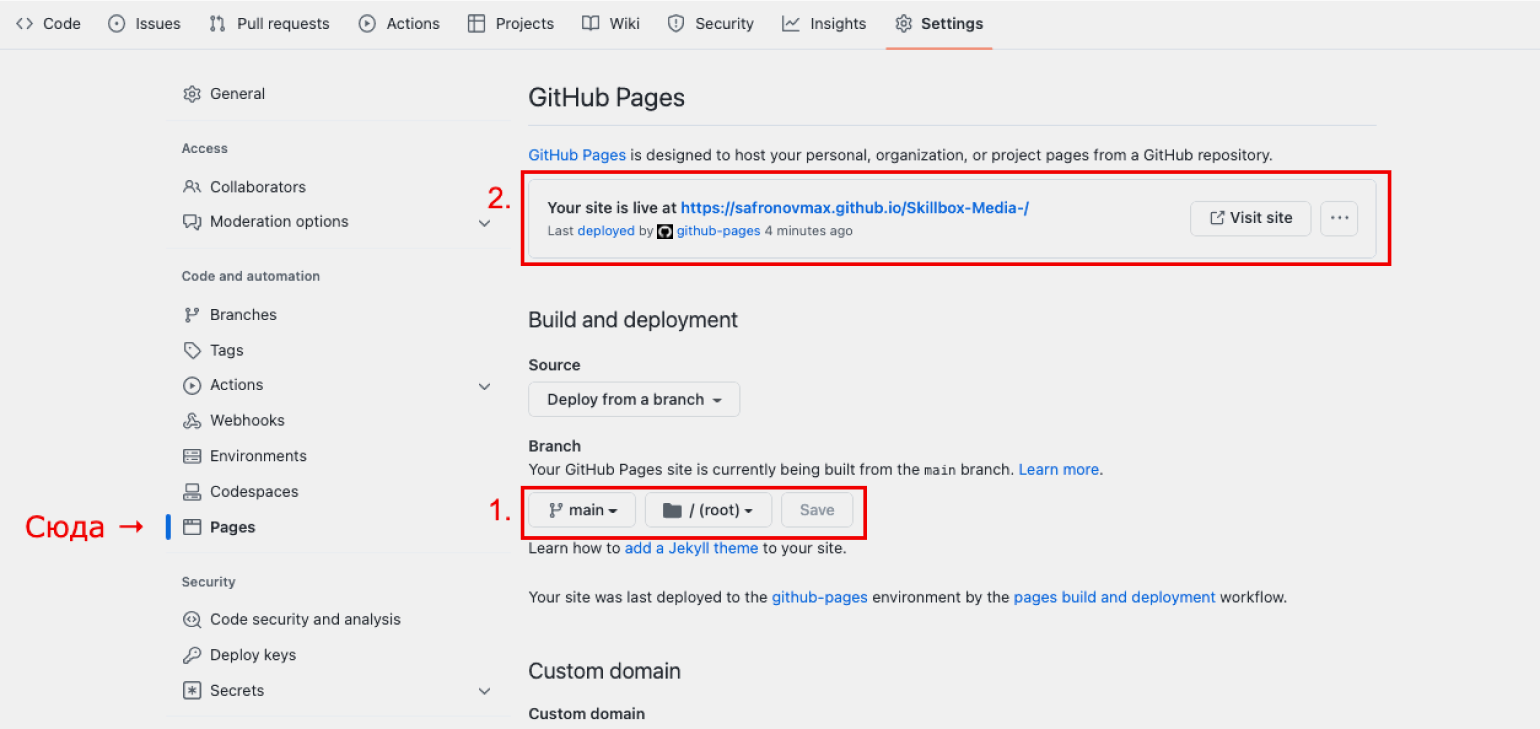Image resolution: width=1540 pixels, height=729 pixels.
Task: Go to Pull requests tab
Action: pos(269,23)
